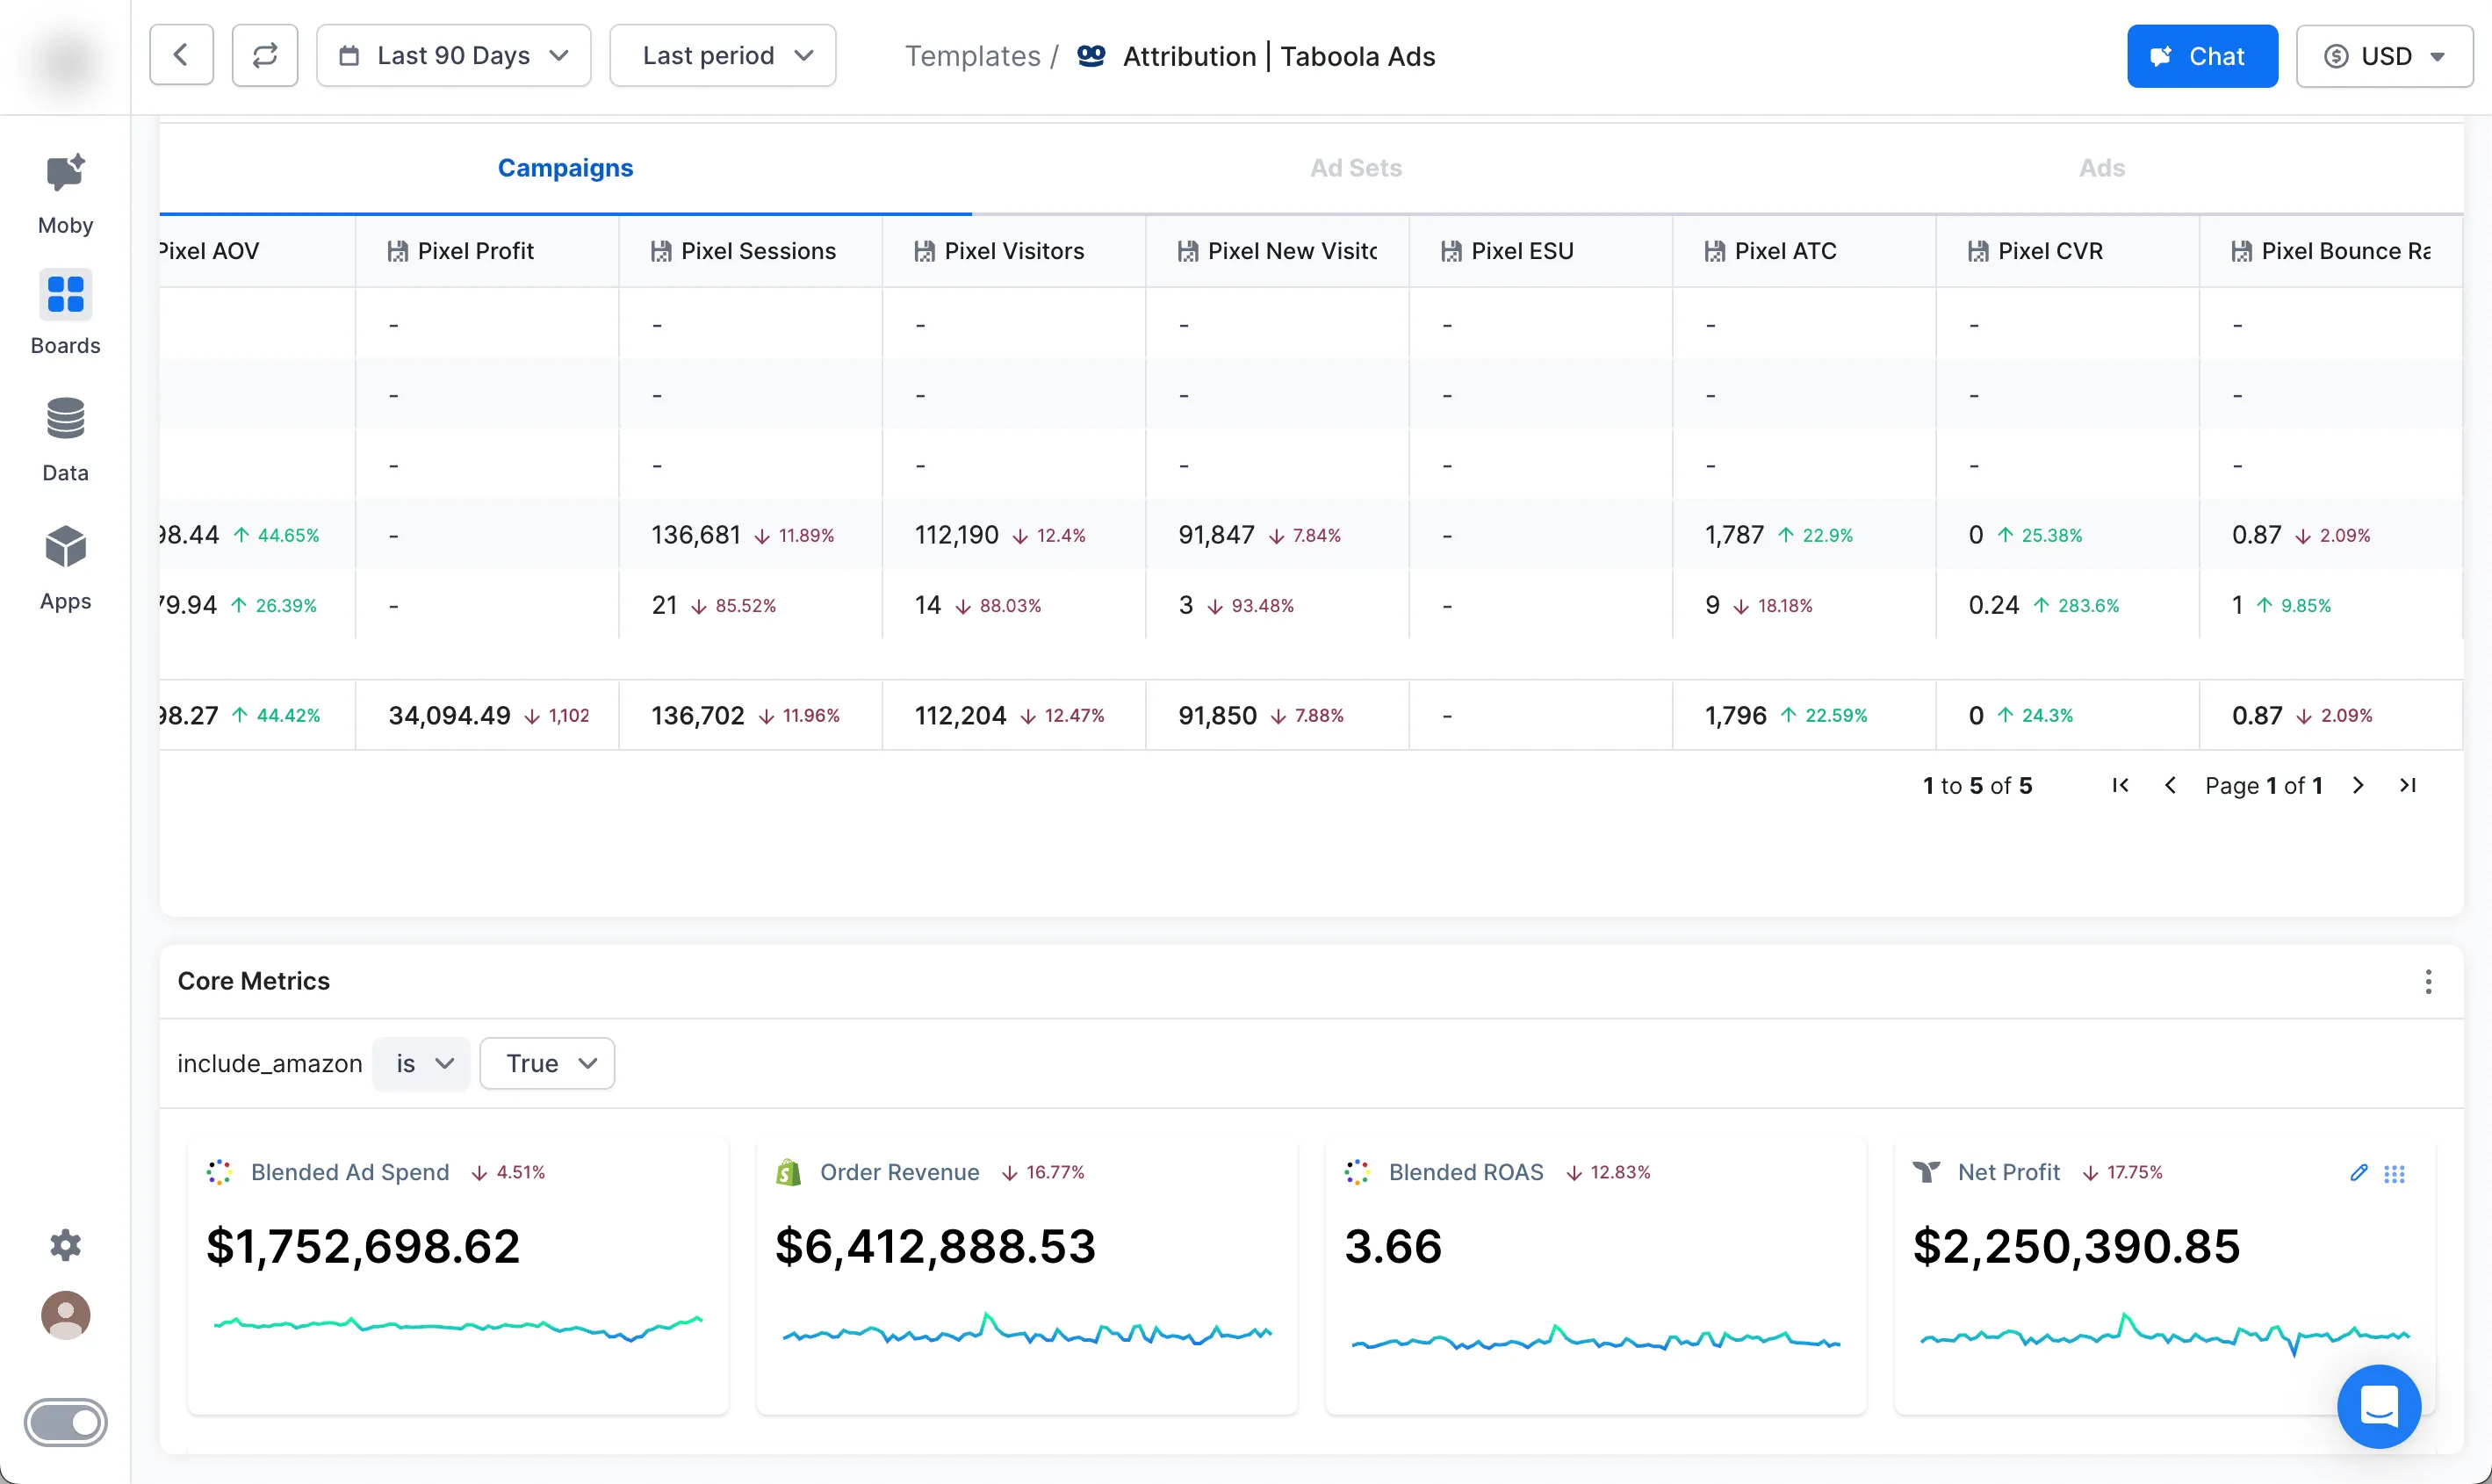The image size is (2492, 1484).
Task: Change include_amazon True value dropdown
Action: click(x=547, y=1063)
